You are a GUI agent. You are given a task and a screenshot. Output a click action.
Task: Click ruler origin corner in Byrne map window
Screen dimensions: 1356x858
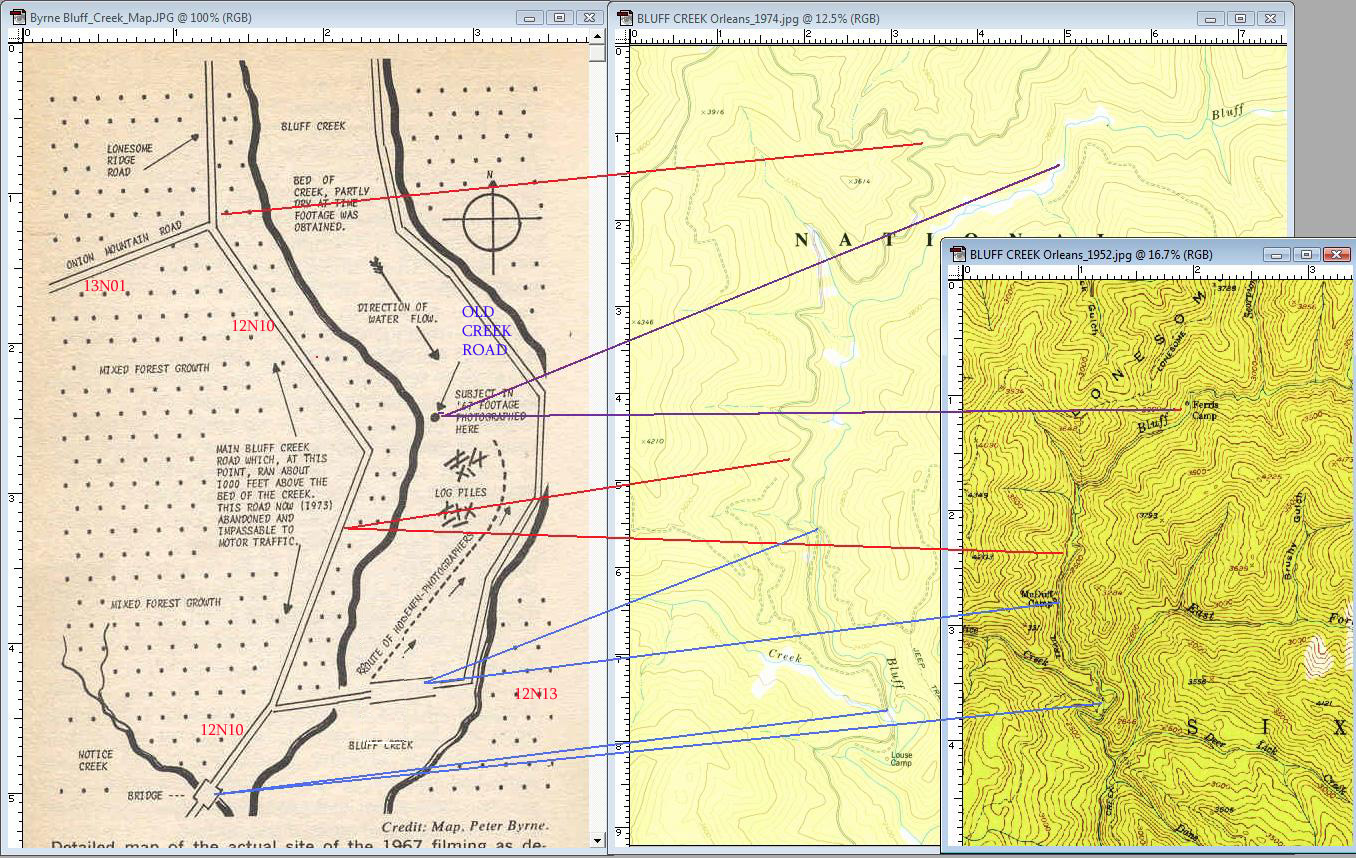pos(14,38)
